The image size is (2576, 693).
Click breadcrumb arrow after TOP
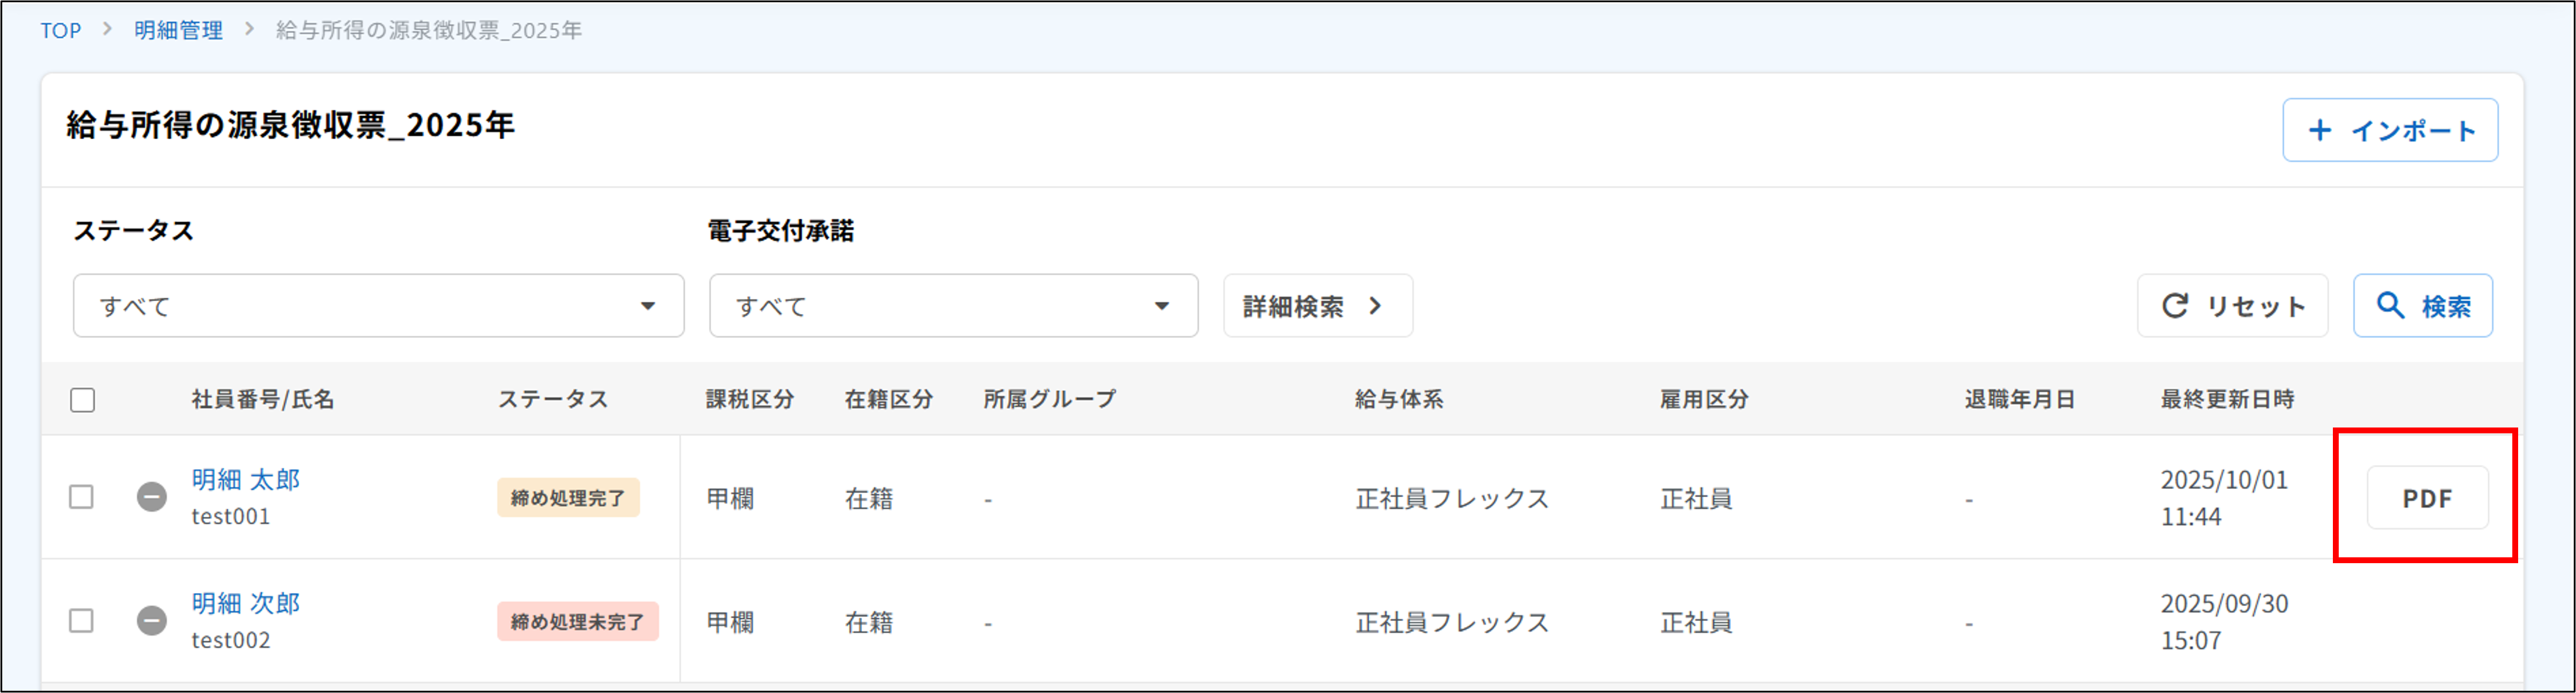(x=107, y=30)
